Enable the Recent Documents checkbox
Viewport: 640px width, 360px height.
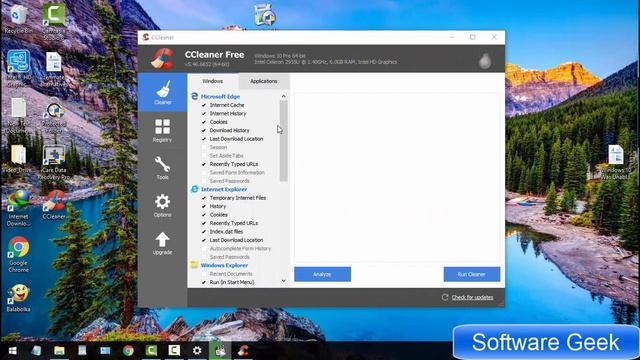tap(204, 273)
